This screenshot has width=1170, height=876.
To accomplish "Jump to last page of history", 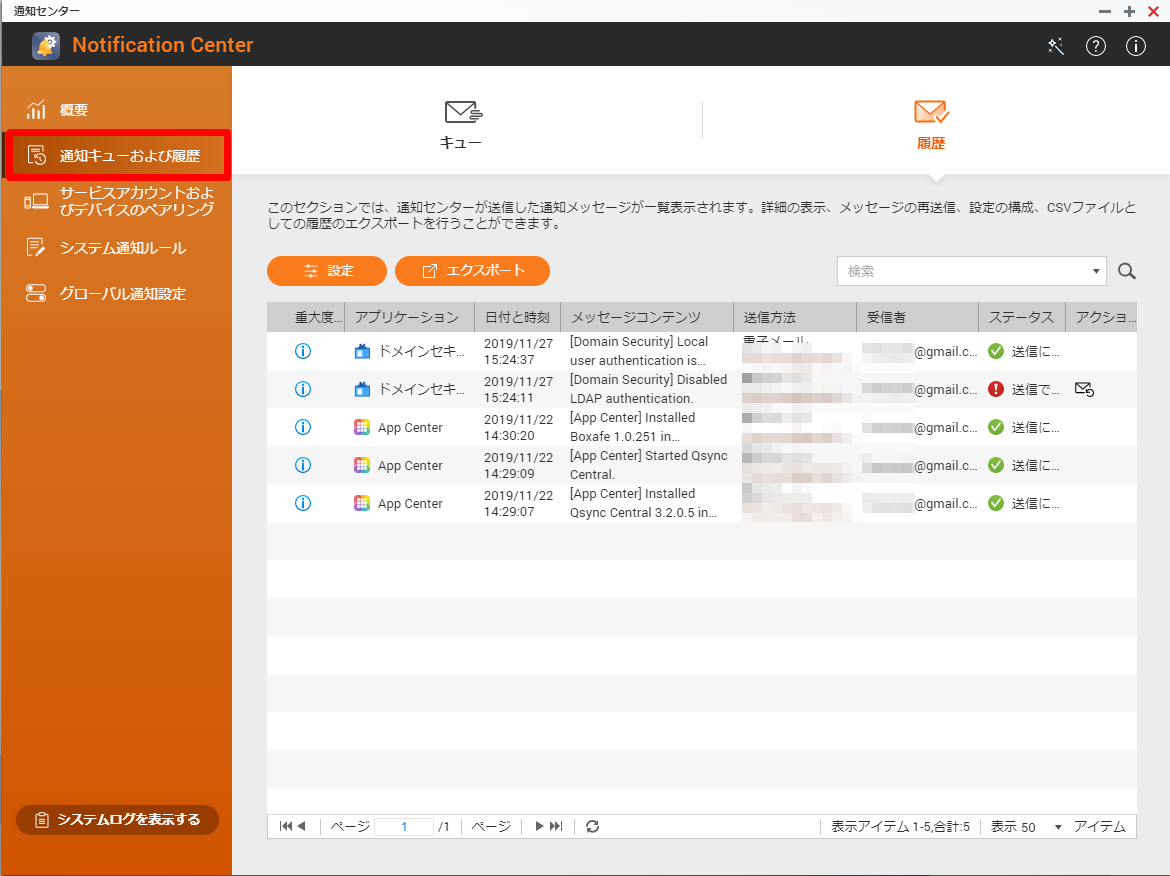I will pos(556,826).
